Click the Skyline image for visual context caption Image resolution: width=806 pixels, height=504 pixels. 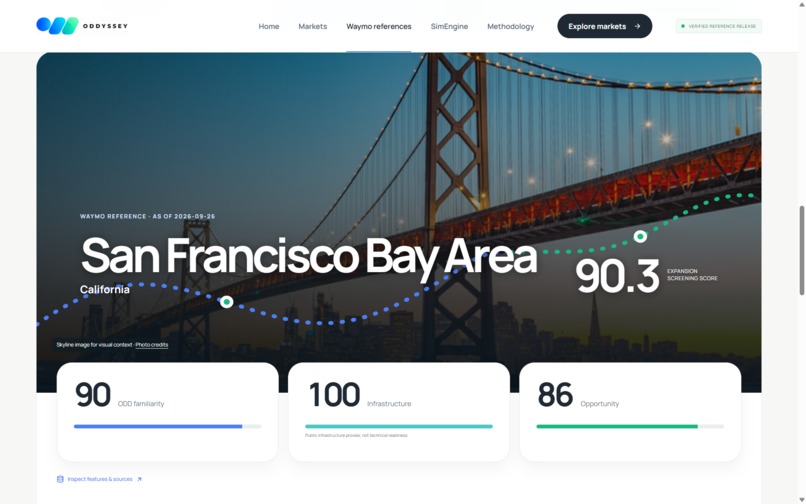(x=94, y=345)
